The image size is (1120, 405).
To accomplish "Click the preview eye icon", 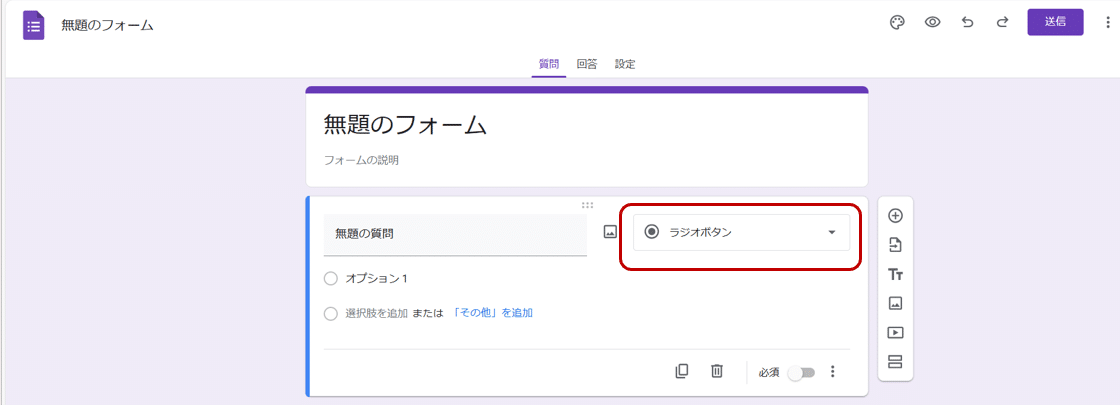I will [932, 22].
